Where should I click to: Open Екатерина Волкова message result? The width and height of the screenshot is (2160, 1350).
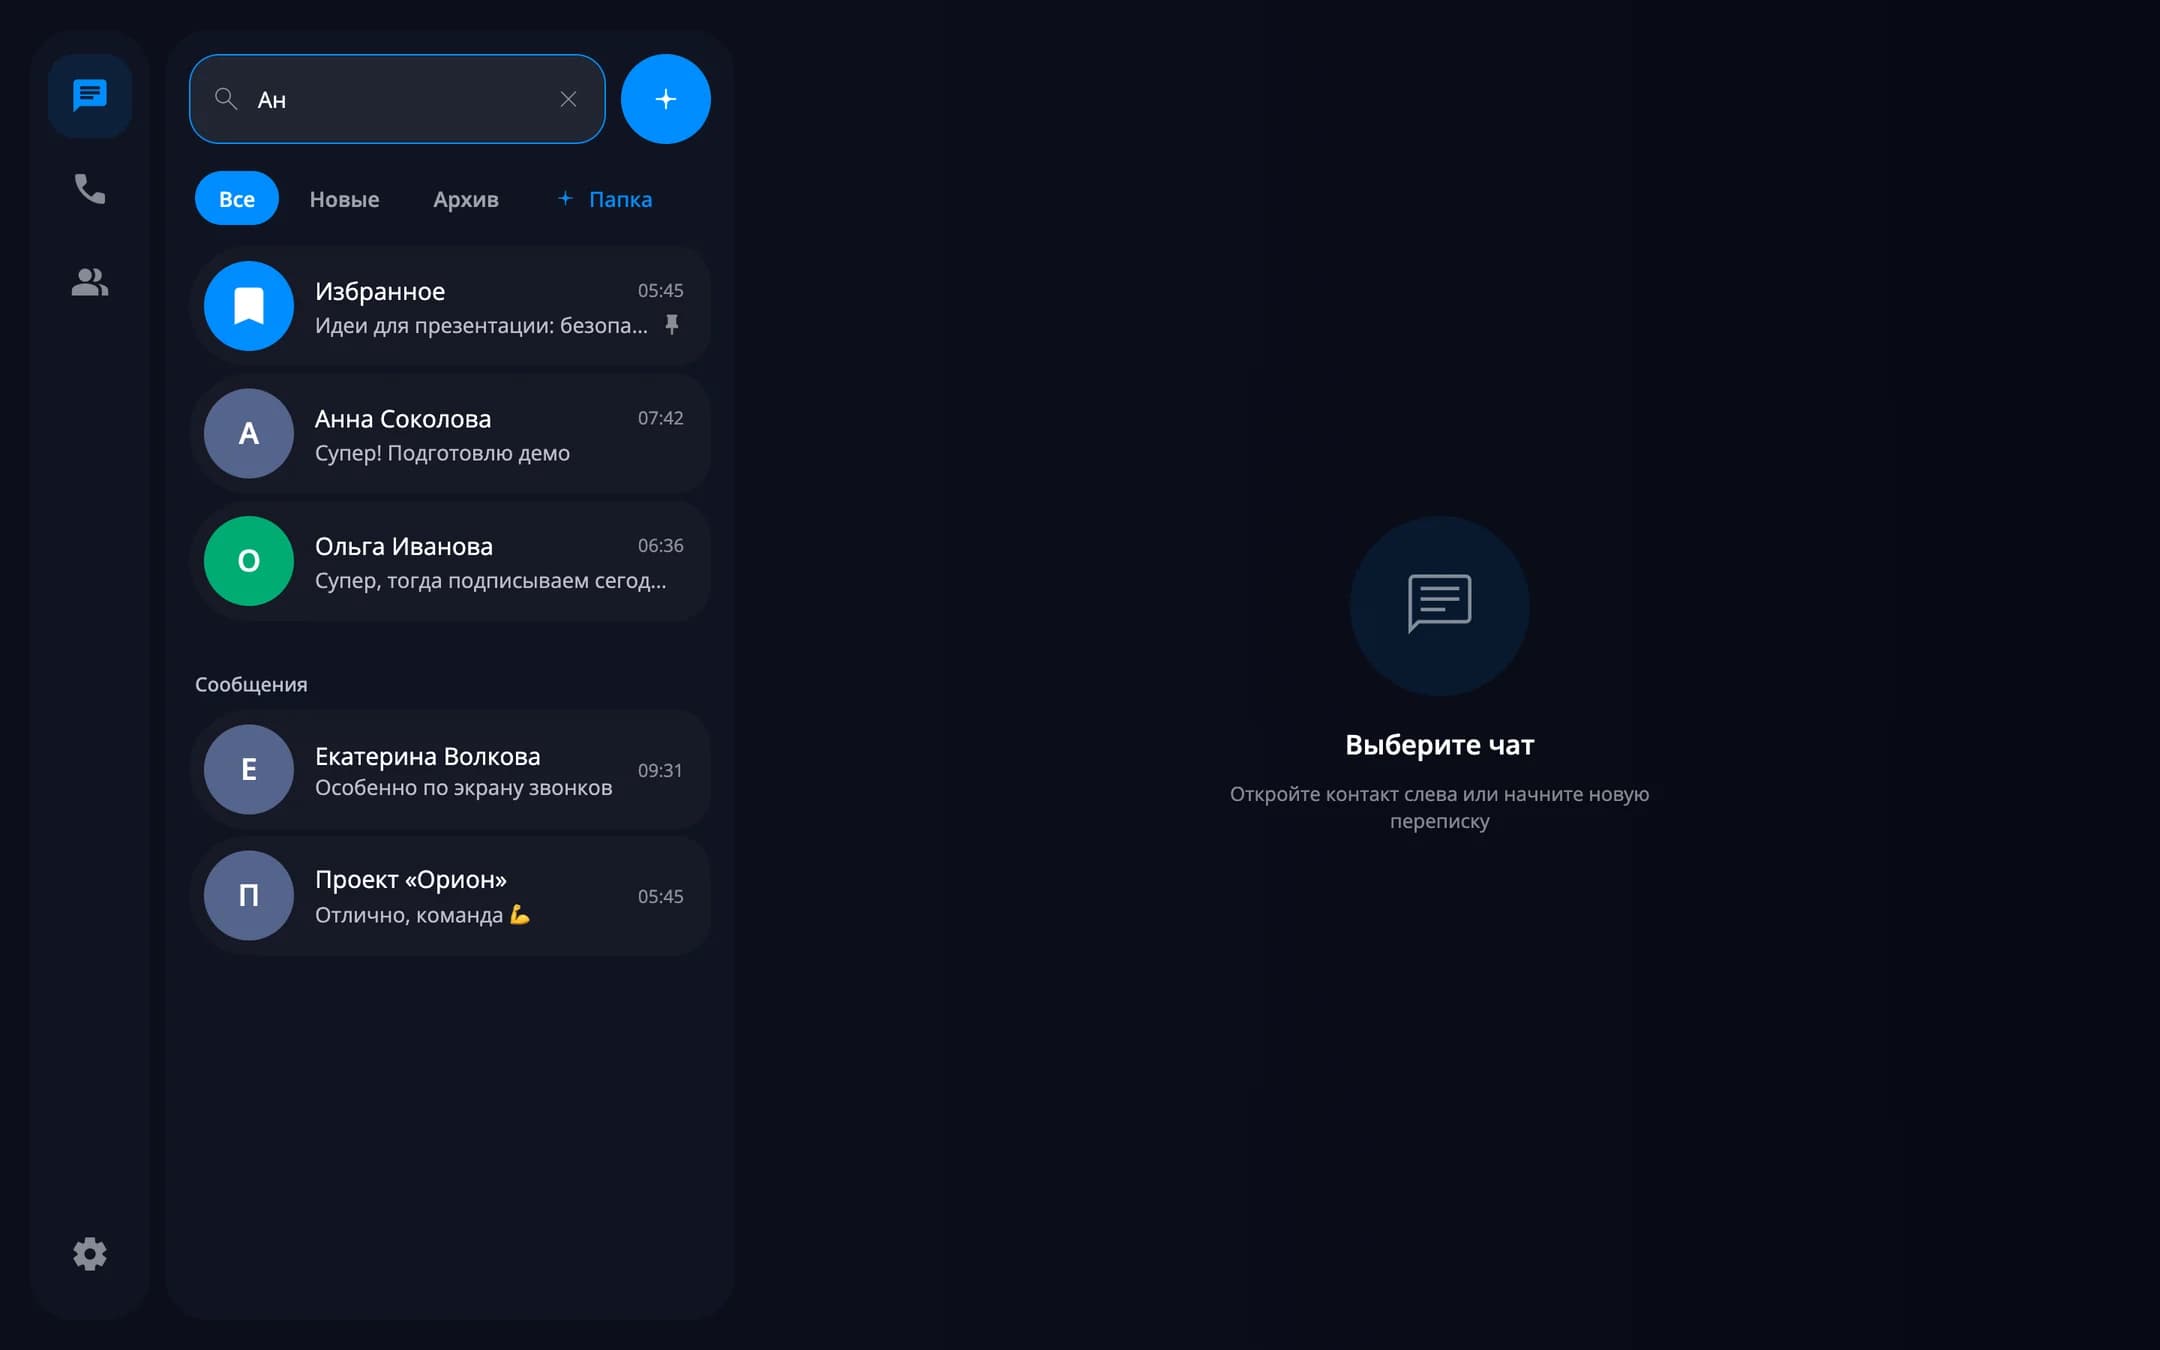(450, 769)
